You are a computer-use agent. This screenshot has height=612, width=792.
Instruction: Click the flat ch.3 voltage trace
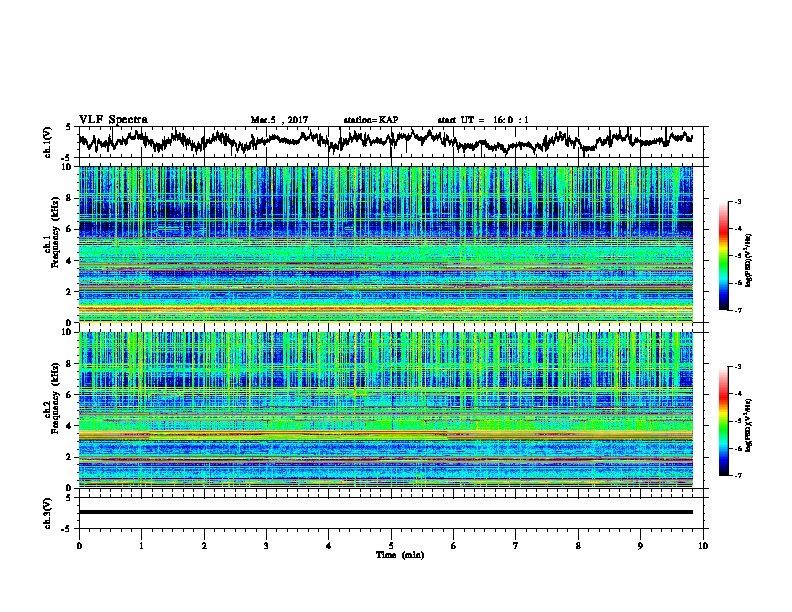click(386, 512)
